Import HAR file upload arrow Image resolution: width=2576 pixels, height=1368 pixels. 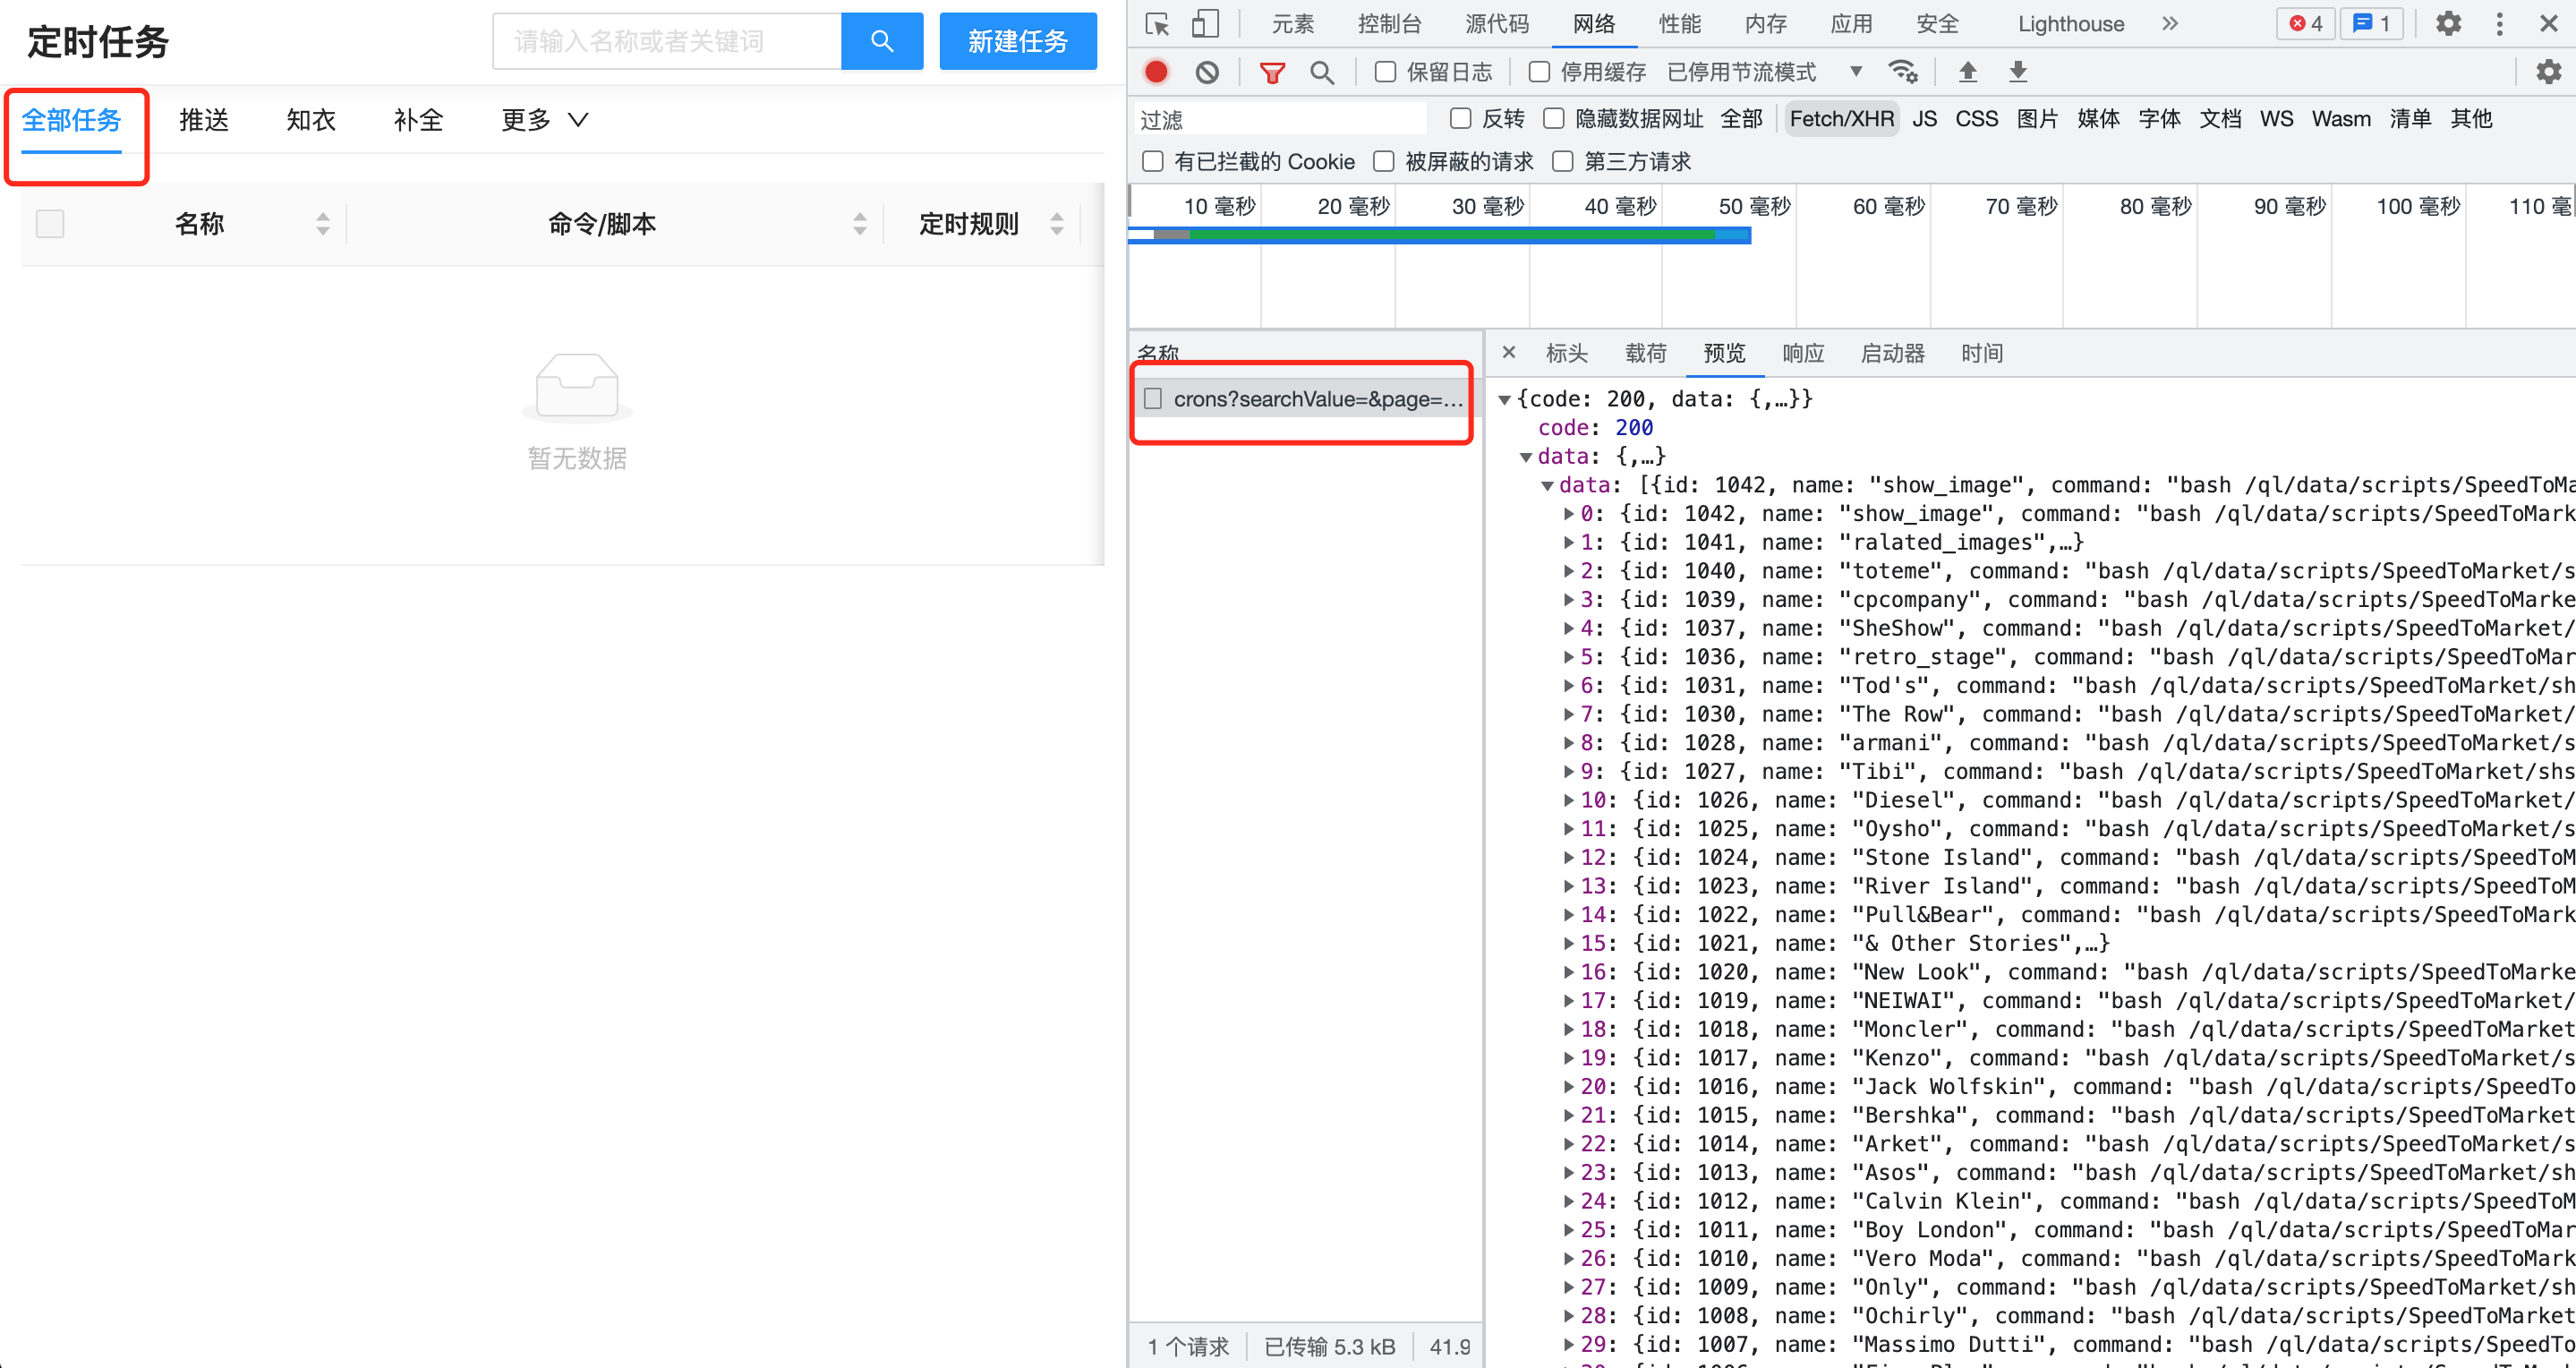(x=1967, y=72)
